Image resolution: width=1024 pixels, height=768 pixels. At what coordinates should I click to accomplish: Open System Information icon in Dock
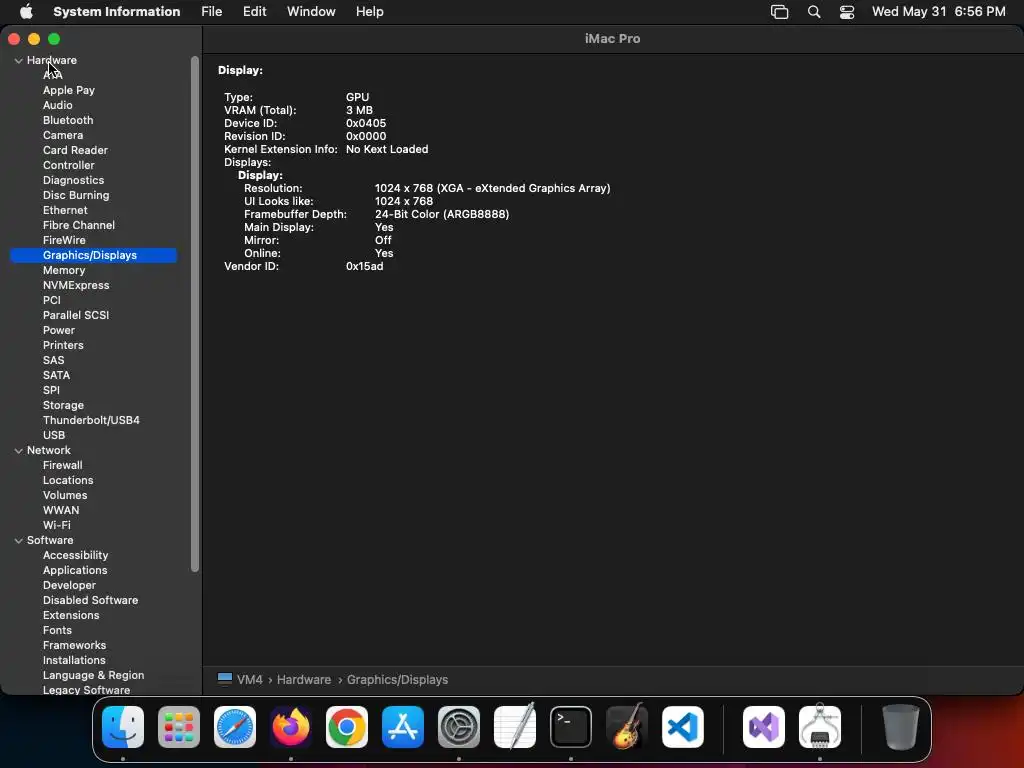coord(820,727)
